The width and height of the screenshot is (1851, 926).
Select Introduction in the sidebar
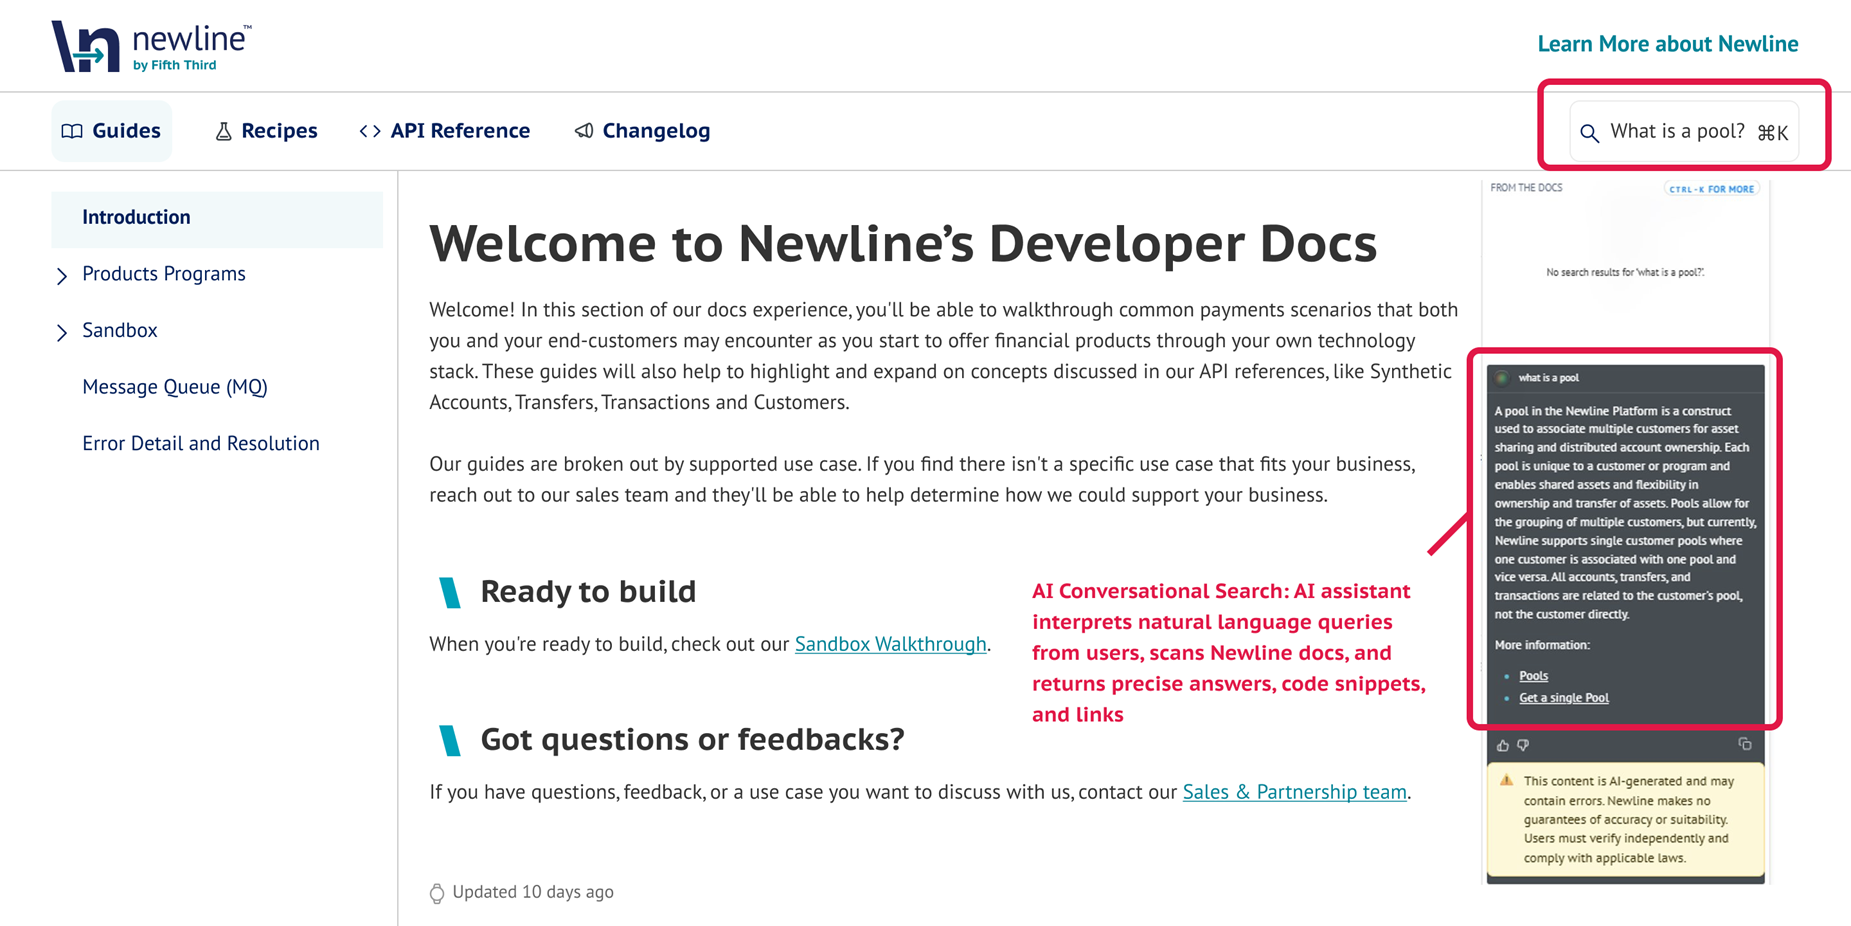[217, 218]
